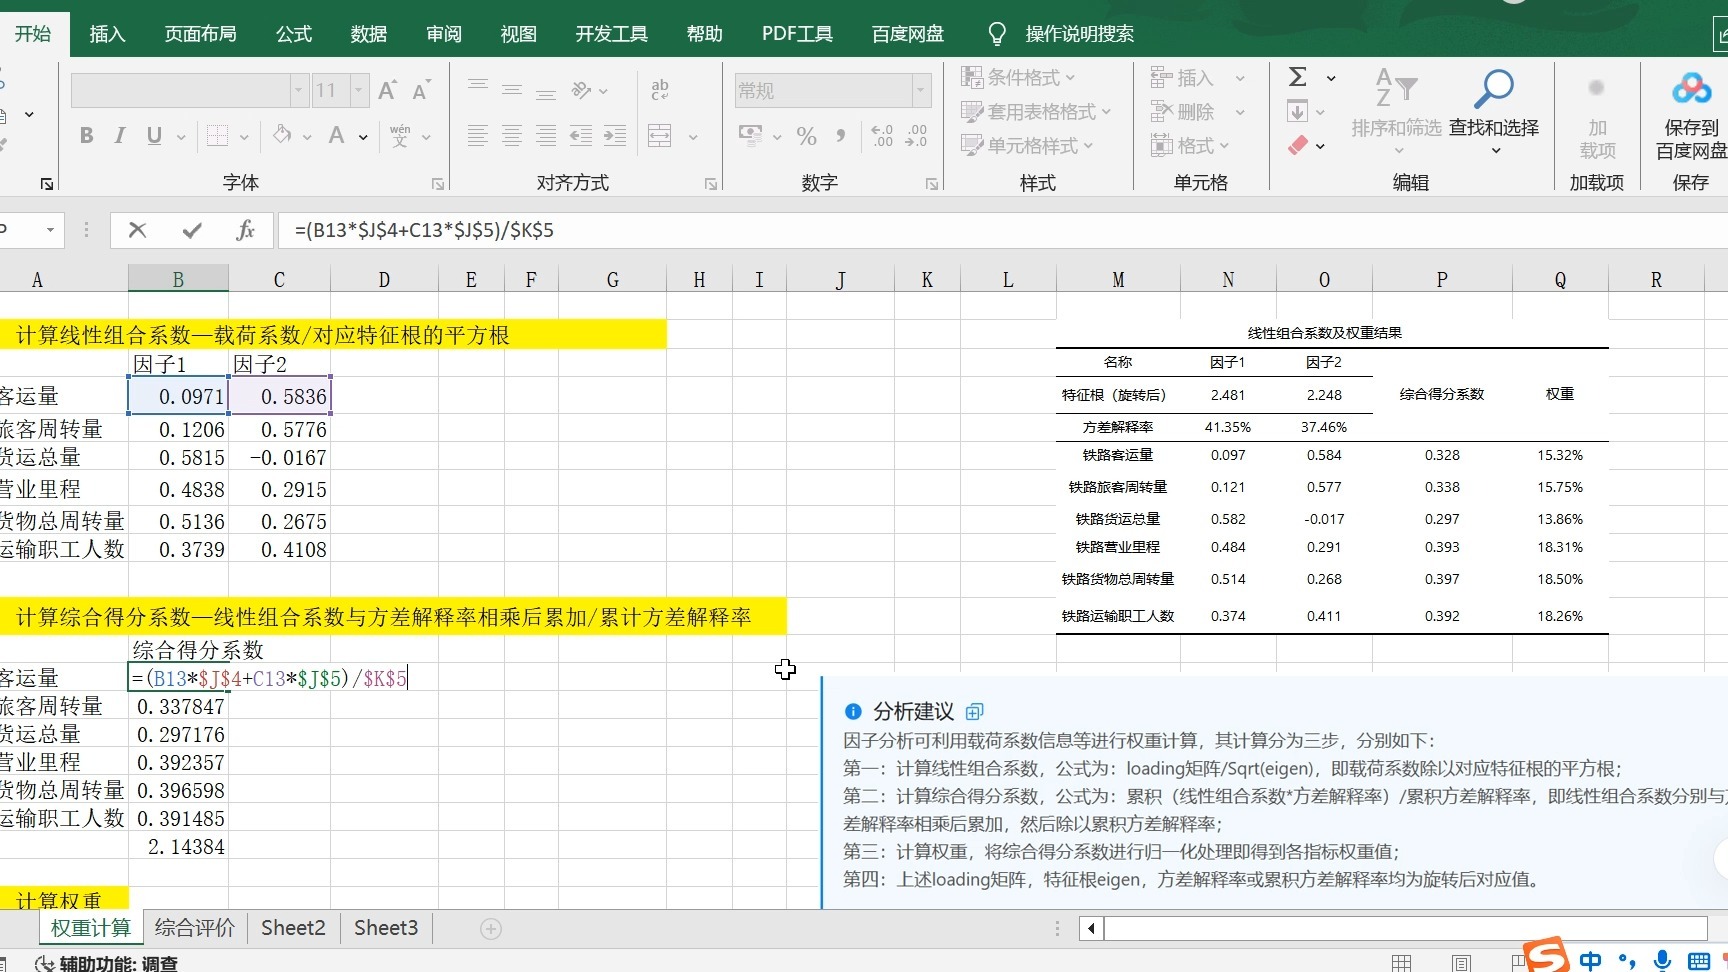Viewport: 1728px width, 972px height.
Task: Toggle middle align button
Action: tap(512, 90)
